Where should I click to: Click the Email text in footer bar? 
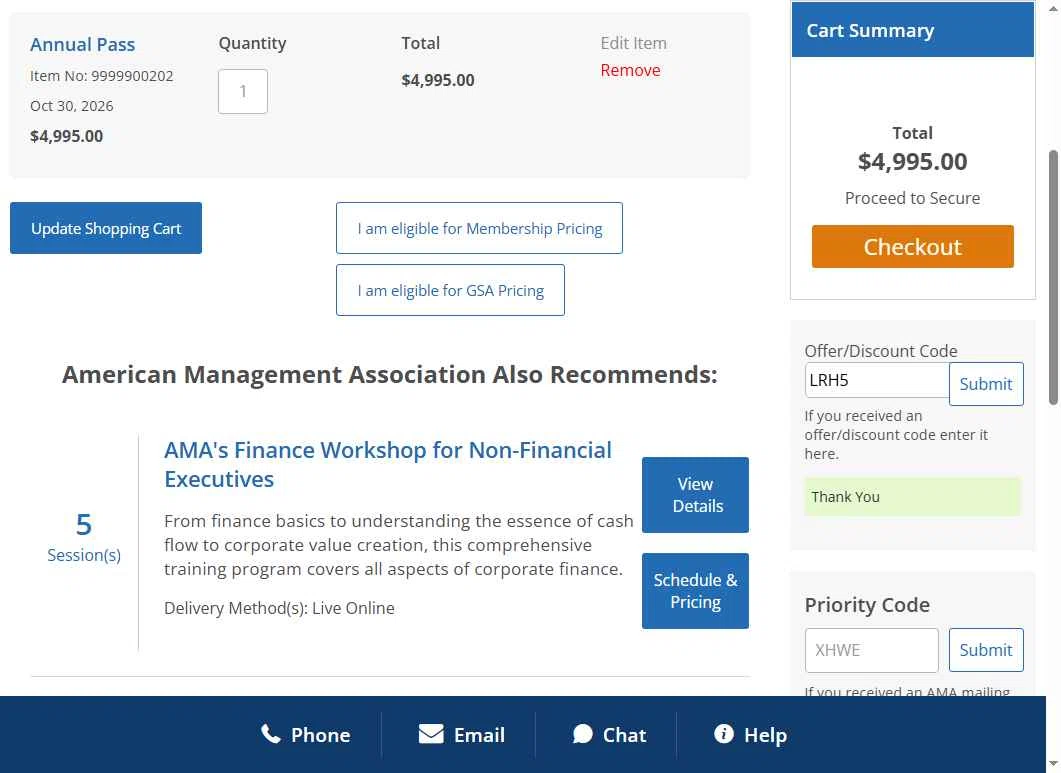(x=479, y=735)
